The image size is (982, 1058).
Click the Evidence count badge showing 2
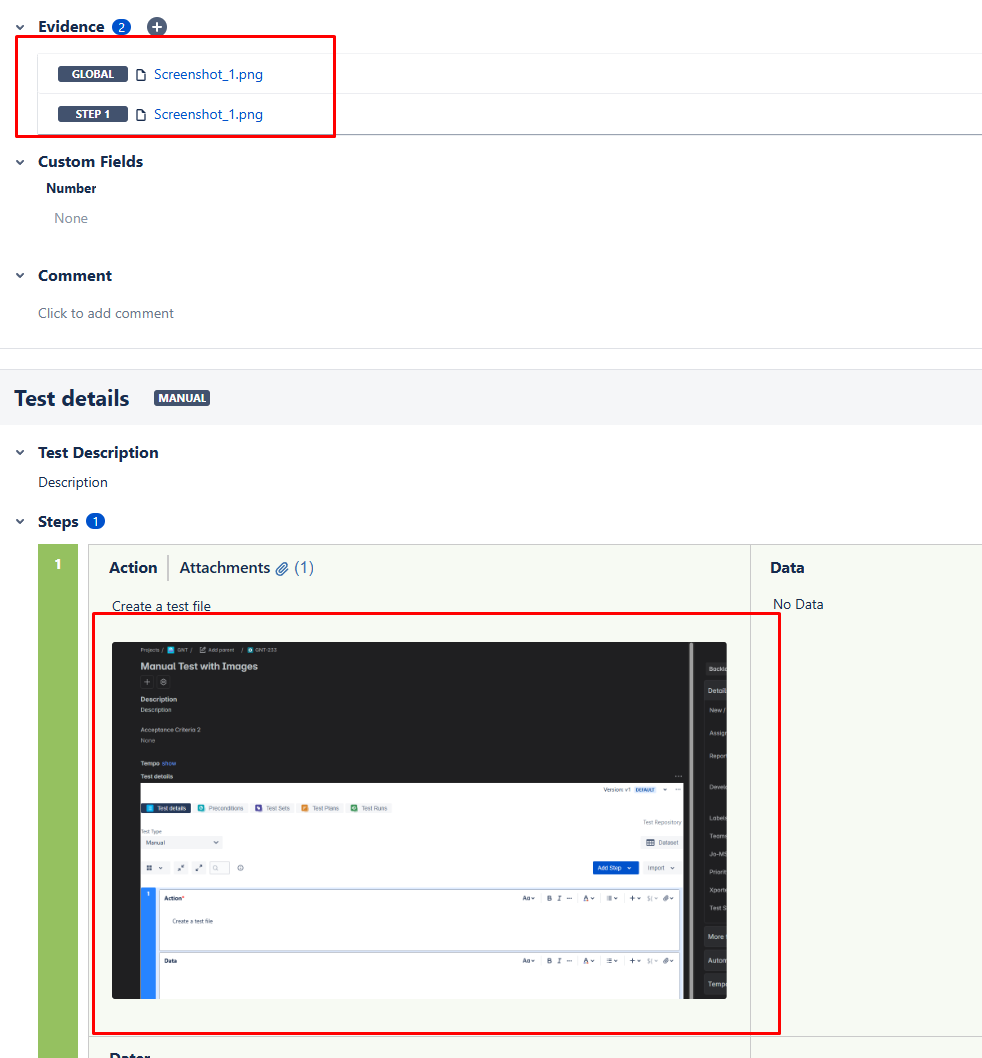(121, 27)
